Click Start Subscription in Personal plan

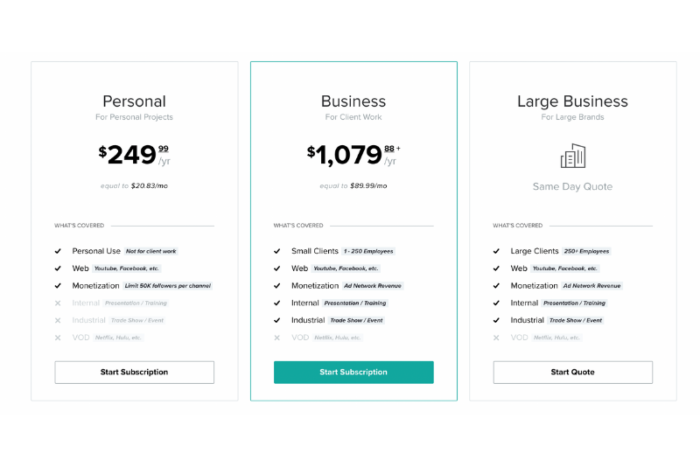pyautogui.click(x=134, y=372)
